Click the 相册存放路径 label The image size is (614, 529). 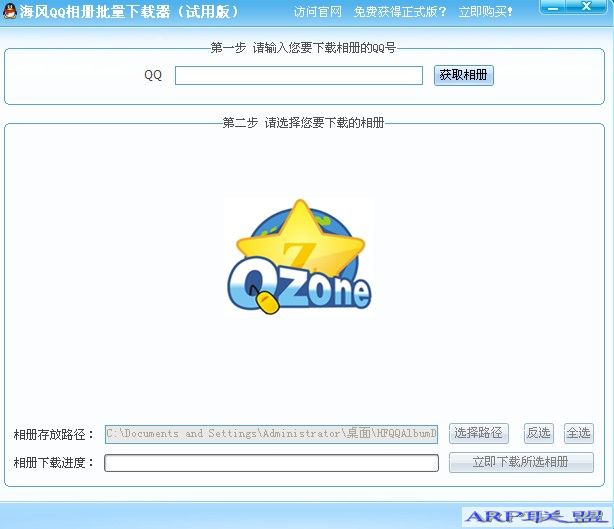click(54, 434)
